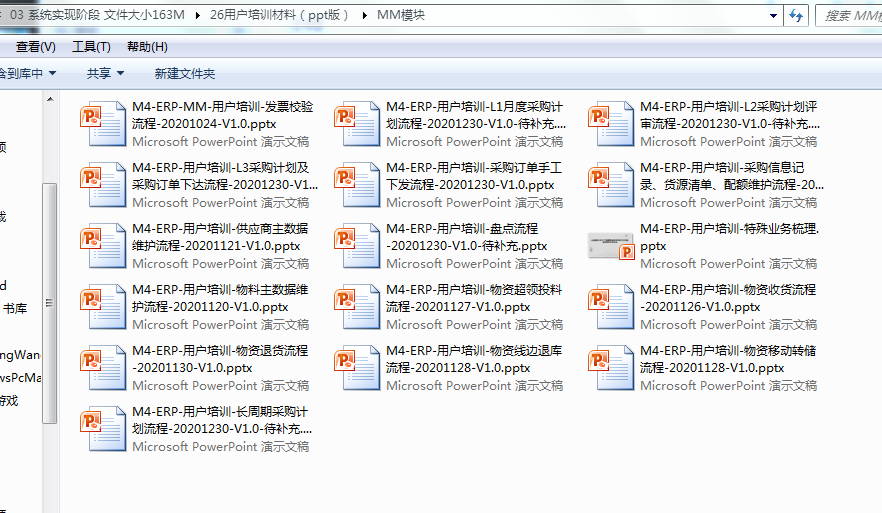Open the 帮助(H) menu

point(147,47)
